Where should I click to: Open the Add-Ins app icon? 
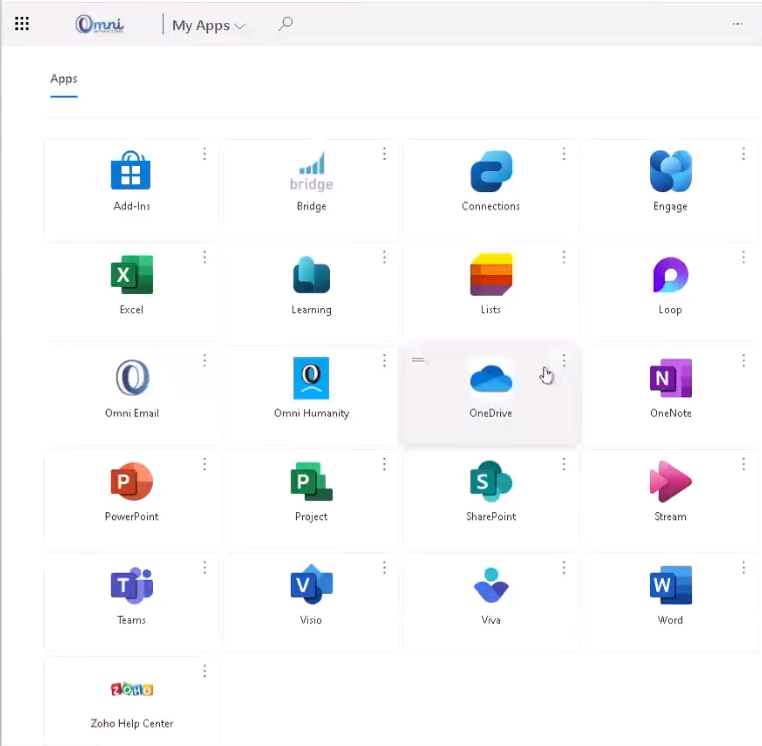click(x=131, y=170)
